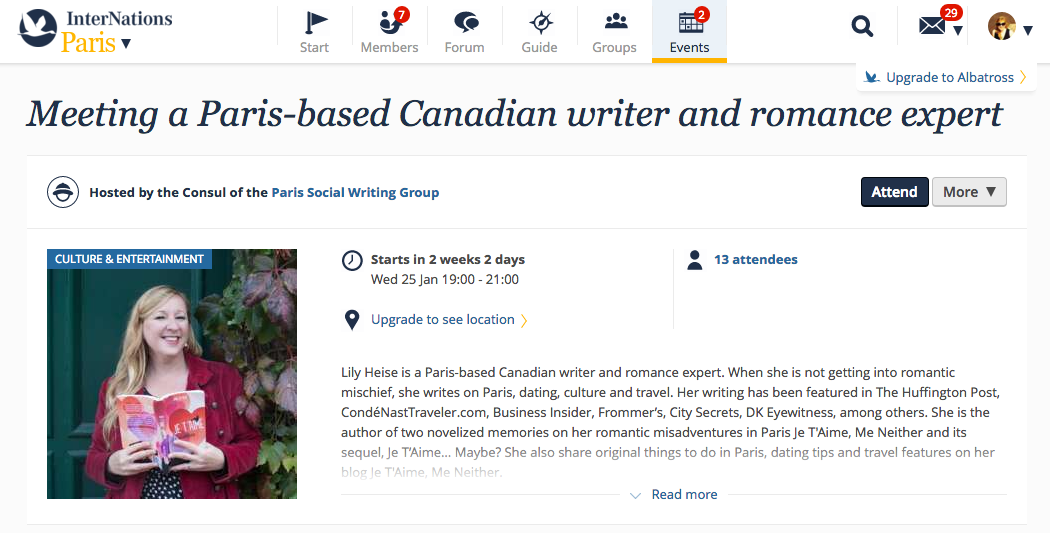Expand description with Read more
This screenshot has width=1050, height=533.
(683, 494)
